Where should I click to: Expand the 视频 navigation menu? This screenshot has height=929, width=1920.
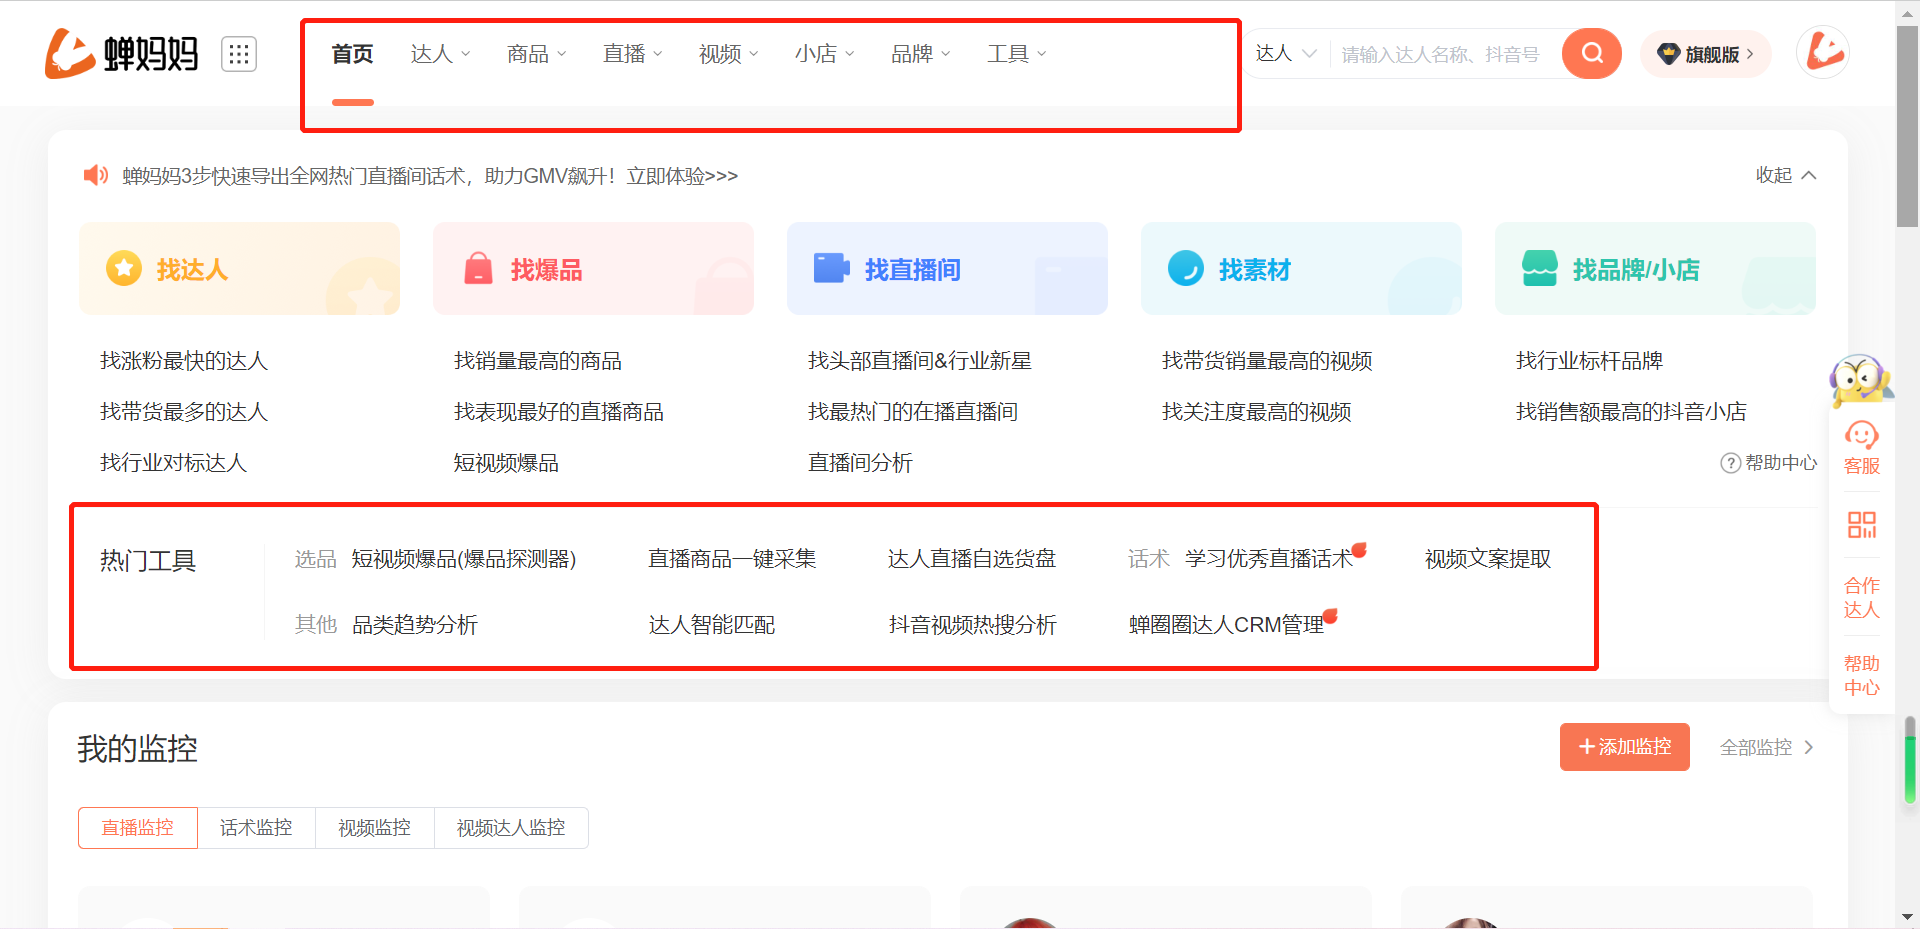point(728,54)
